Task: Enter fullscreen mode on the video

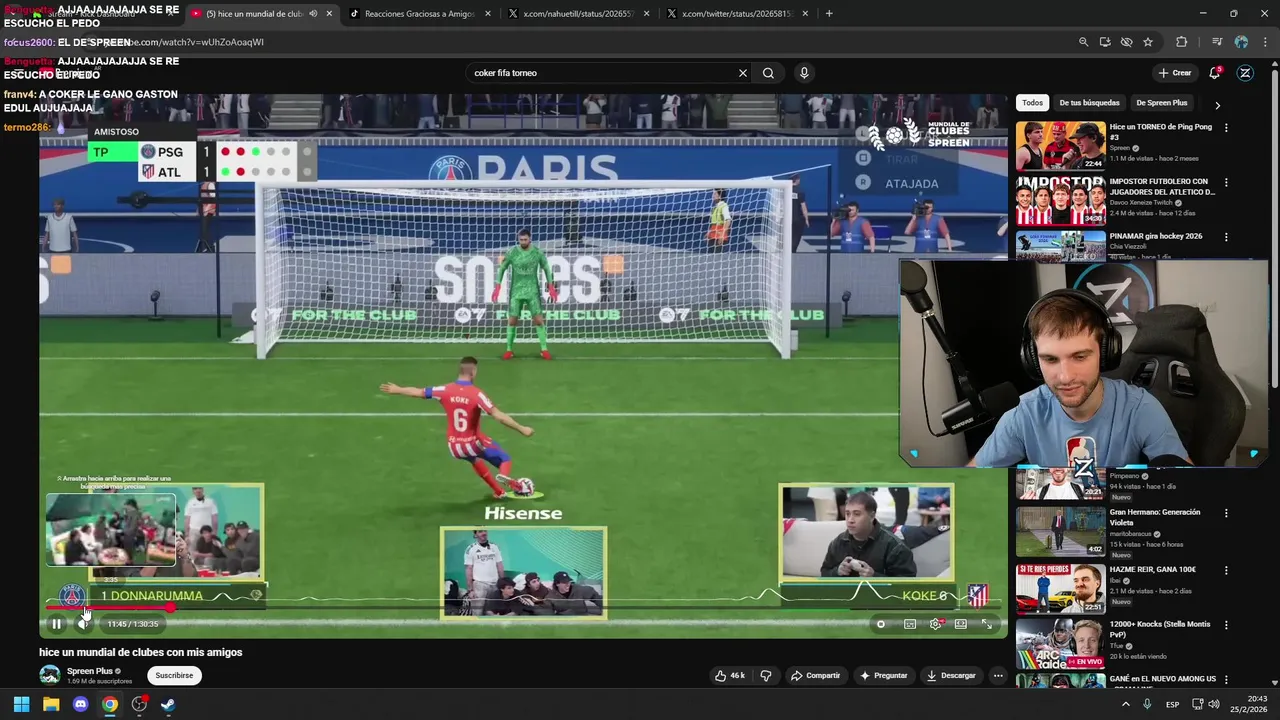Action: pyautogui.click(x=987, y=624)
